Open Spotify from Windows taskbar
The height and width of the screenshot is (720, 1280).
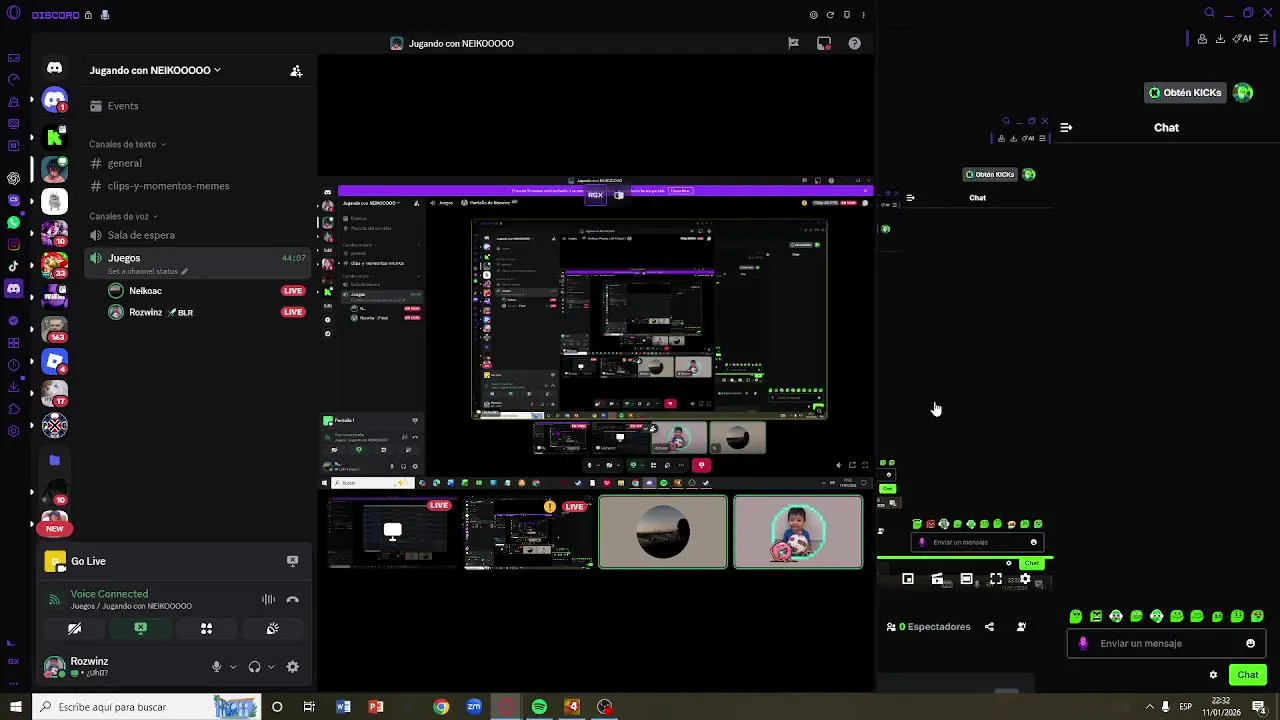(x=539, y=707)
